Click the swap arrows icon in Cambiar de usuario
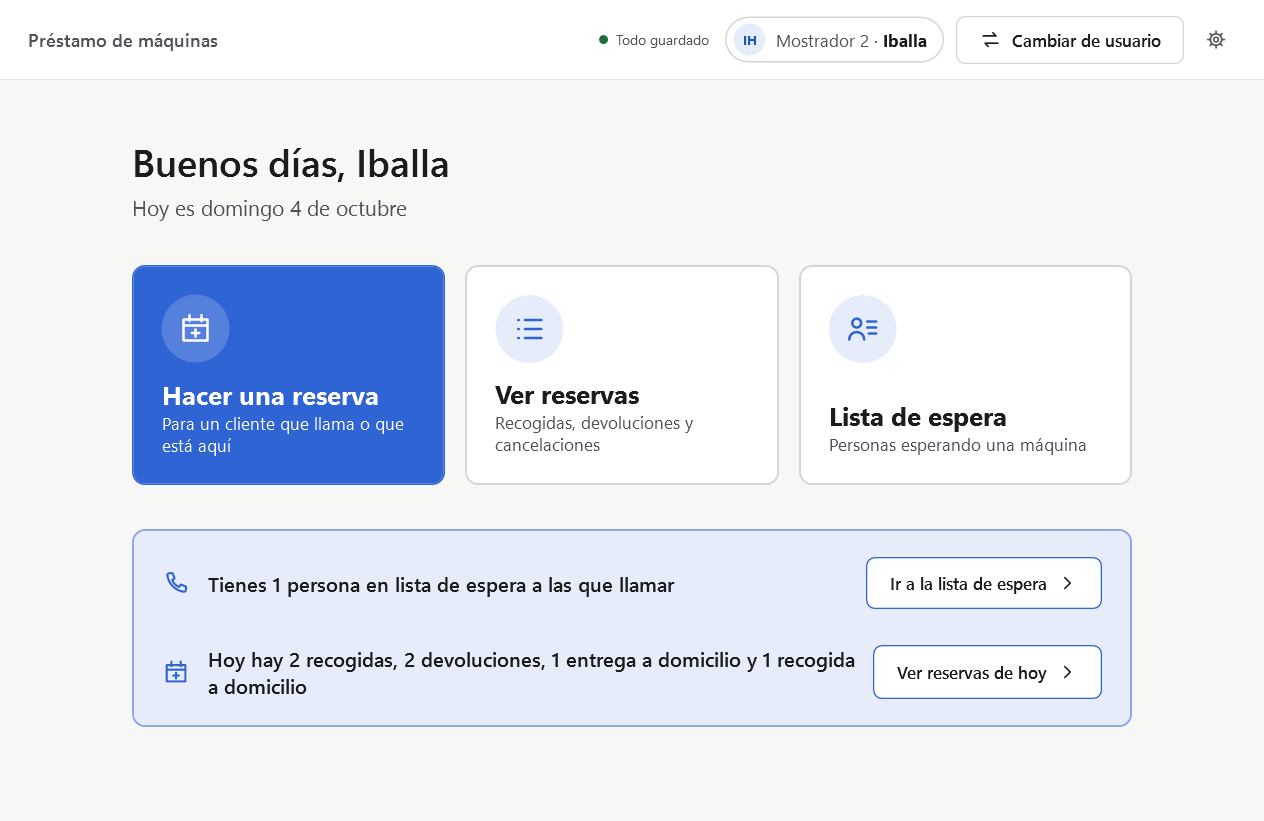Viewport: 1264px width, 821px height. tap(990, 40)
